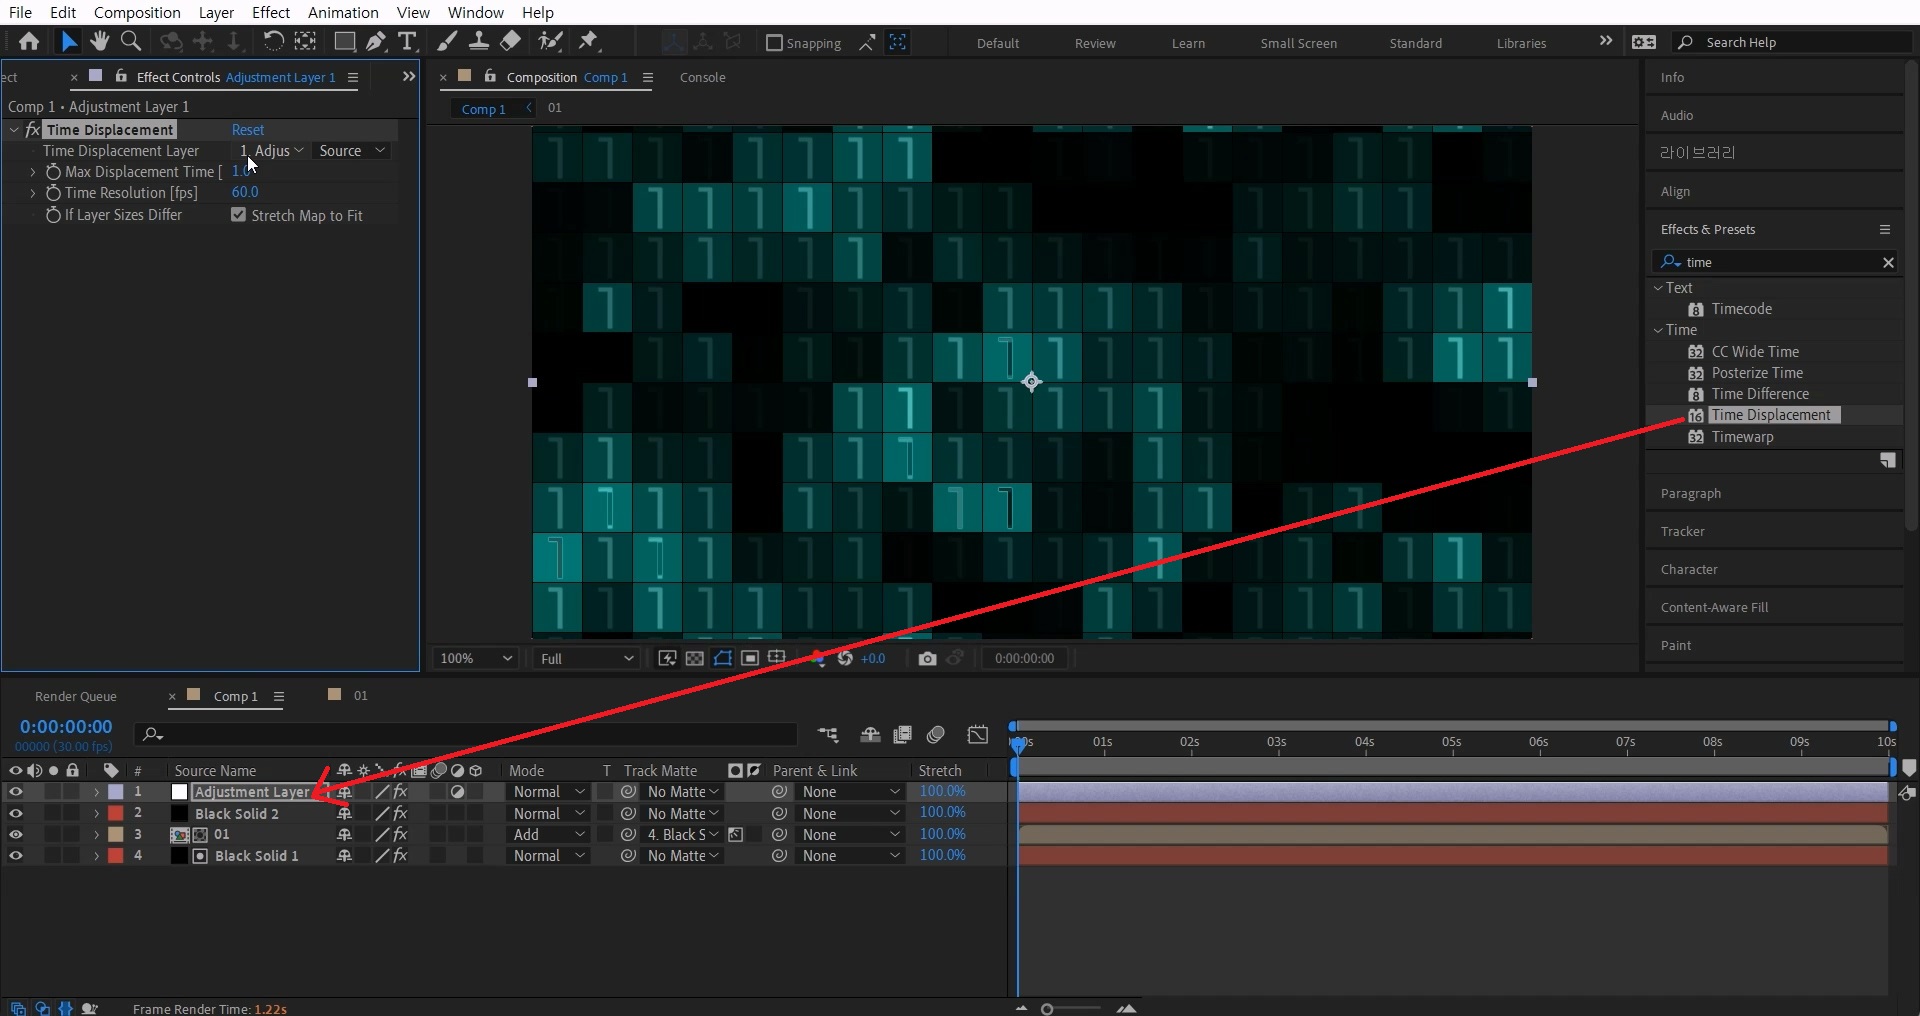Open composition mini-flowchart icon in timeline

click(x=828, y=735)
